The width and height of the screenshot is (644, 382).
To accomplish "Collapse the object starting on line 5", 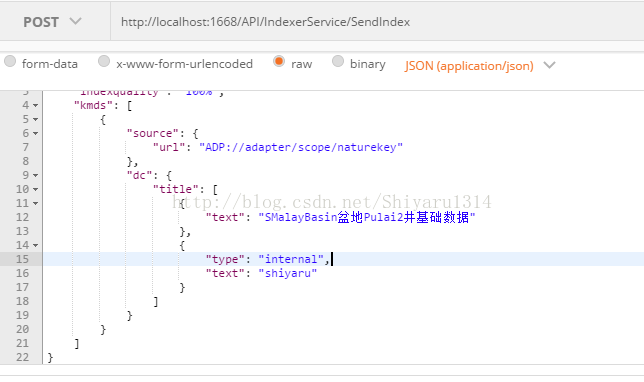I will point(36,120).
